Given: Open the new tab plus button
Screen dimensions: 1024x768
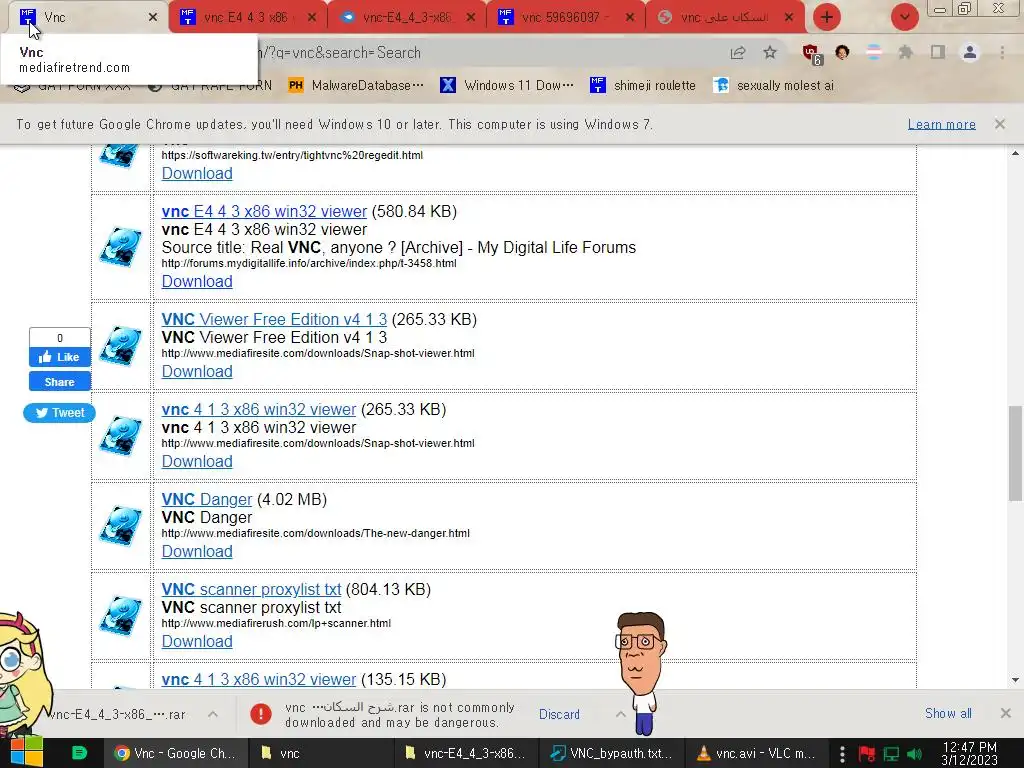Looking at the screenshot, I should click(x=826, y=17).
